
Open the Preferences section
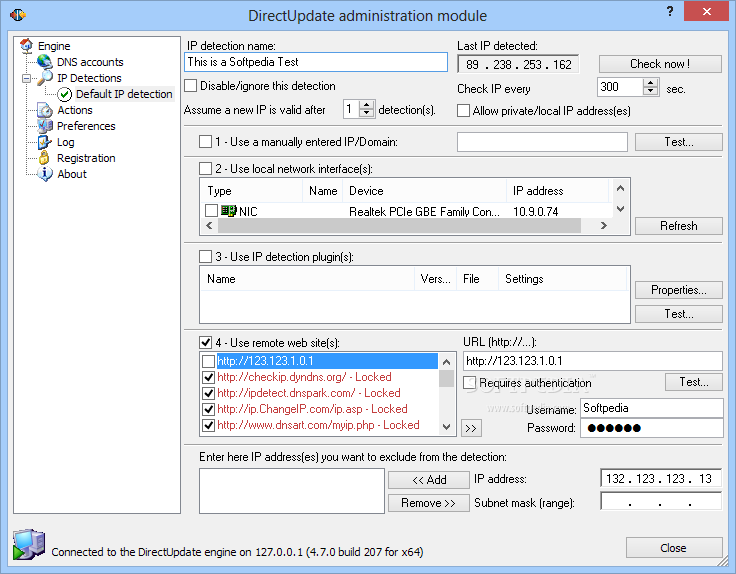[x=86, y=126]
